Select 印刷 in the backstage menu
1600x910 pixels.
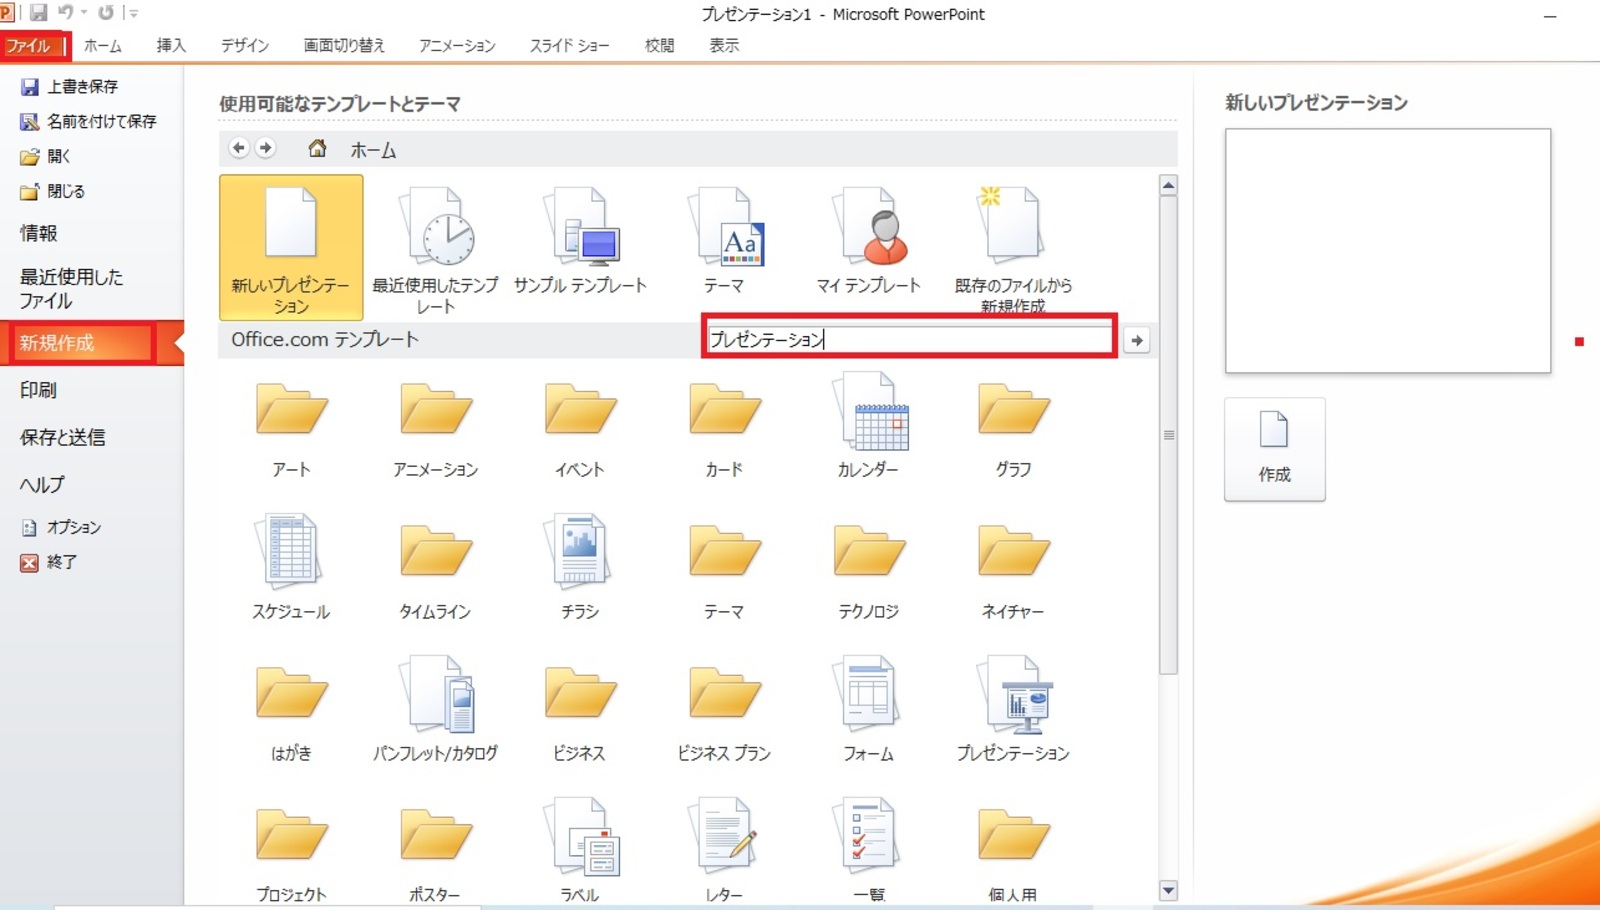tap(39, 390)
